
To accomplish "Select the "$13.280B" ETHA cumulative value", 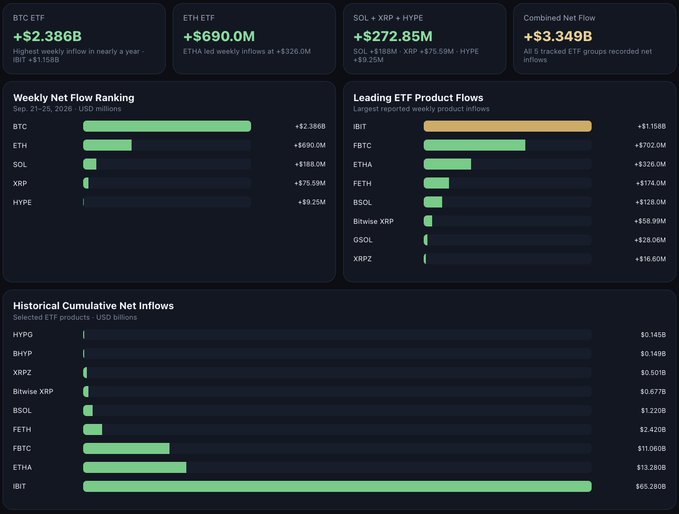I will [x=651, y=468].
